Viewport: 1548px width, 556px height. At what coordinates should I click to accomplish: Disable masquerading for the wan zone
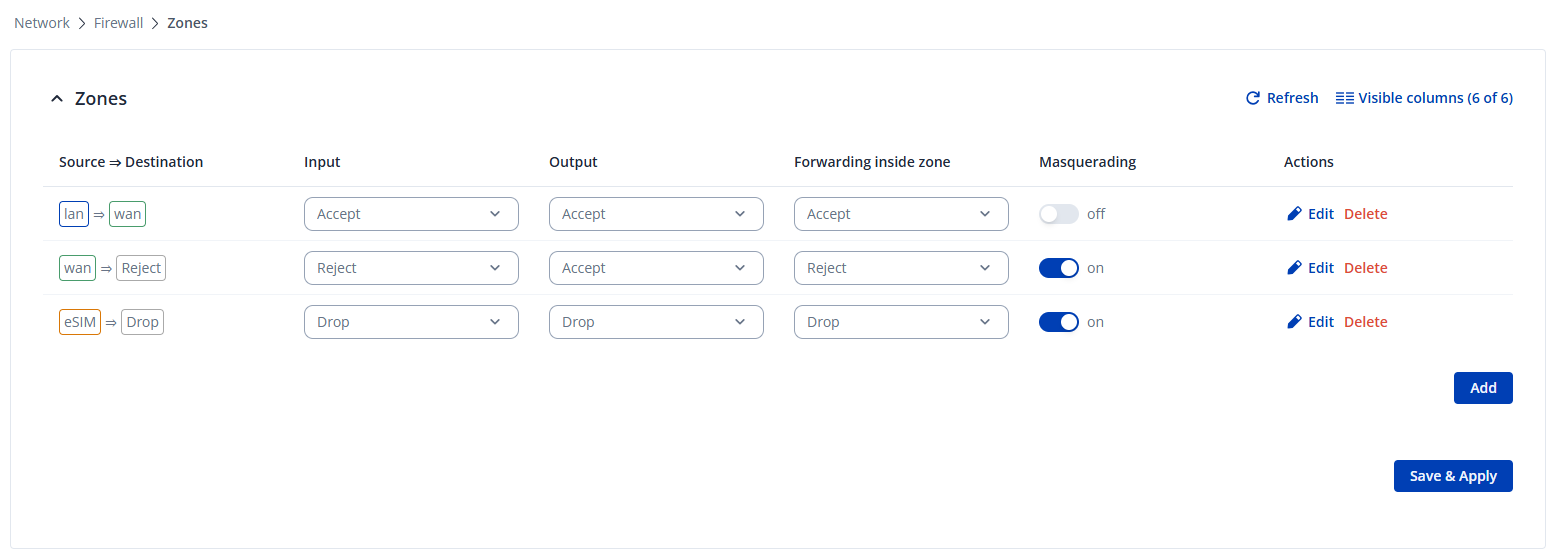coord(1058,268)
